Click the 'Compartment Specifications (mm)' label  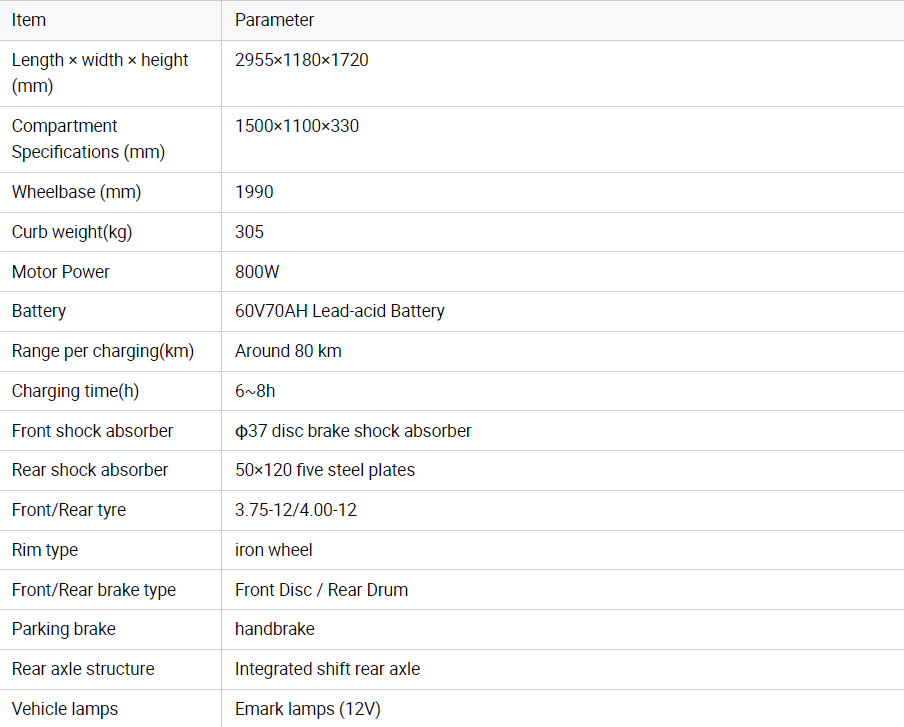coord(88,139)
